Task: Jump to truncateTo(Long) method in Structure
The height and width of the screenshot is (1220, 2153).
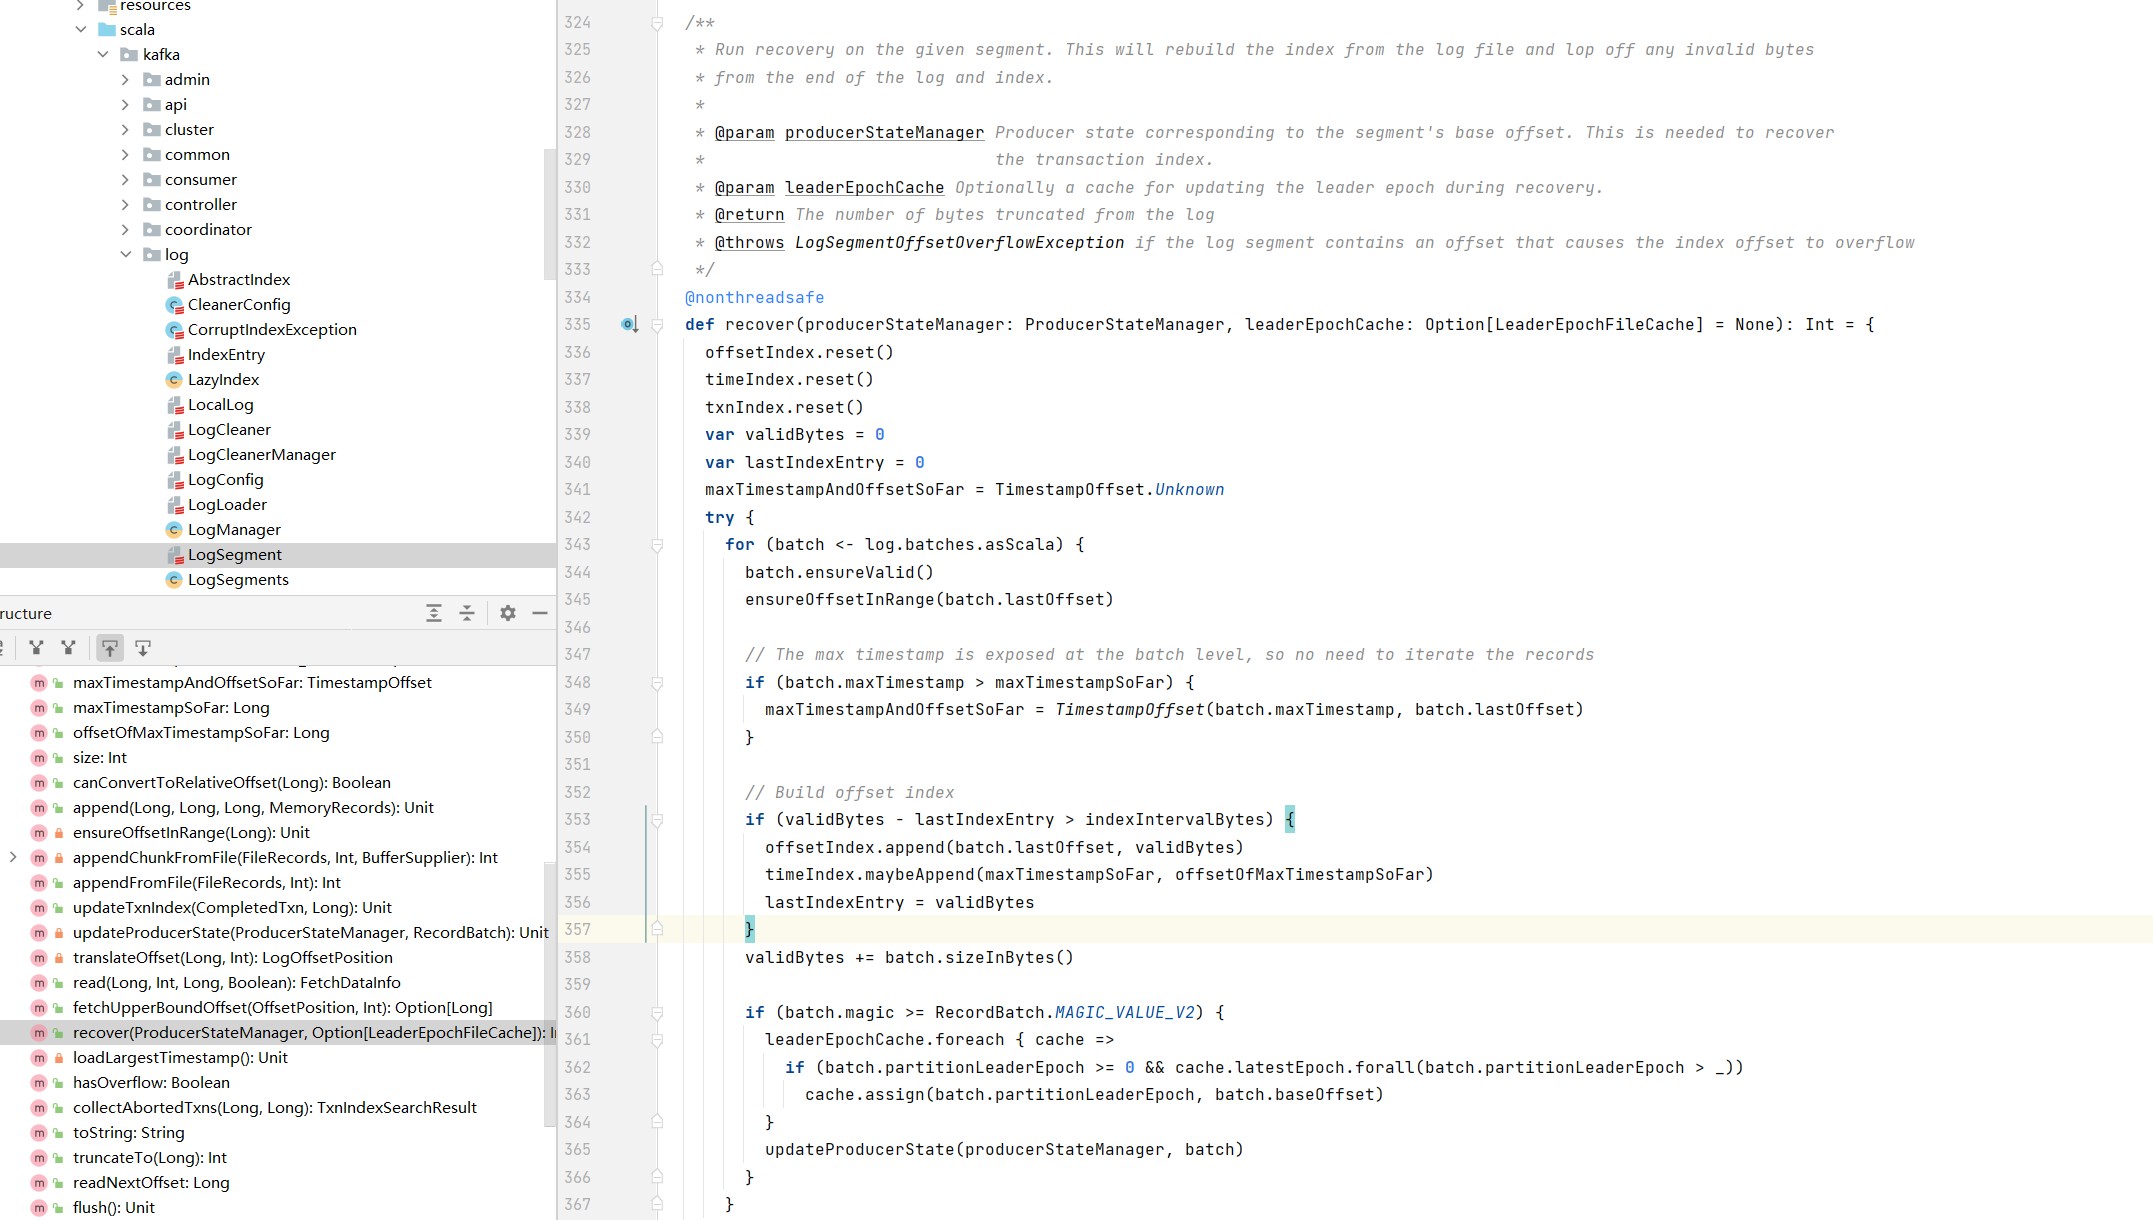Action: coord(149,1157)
